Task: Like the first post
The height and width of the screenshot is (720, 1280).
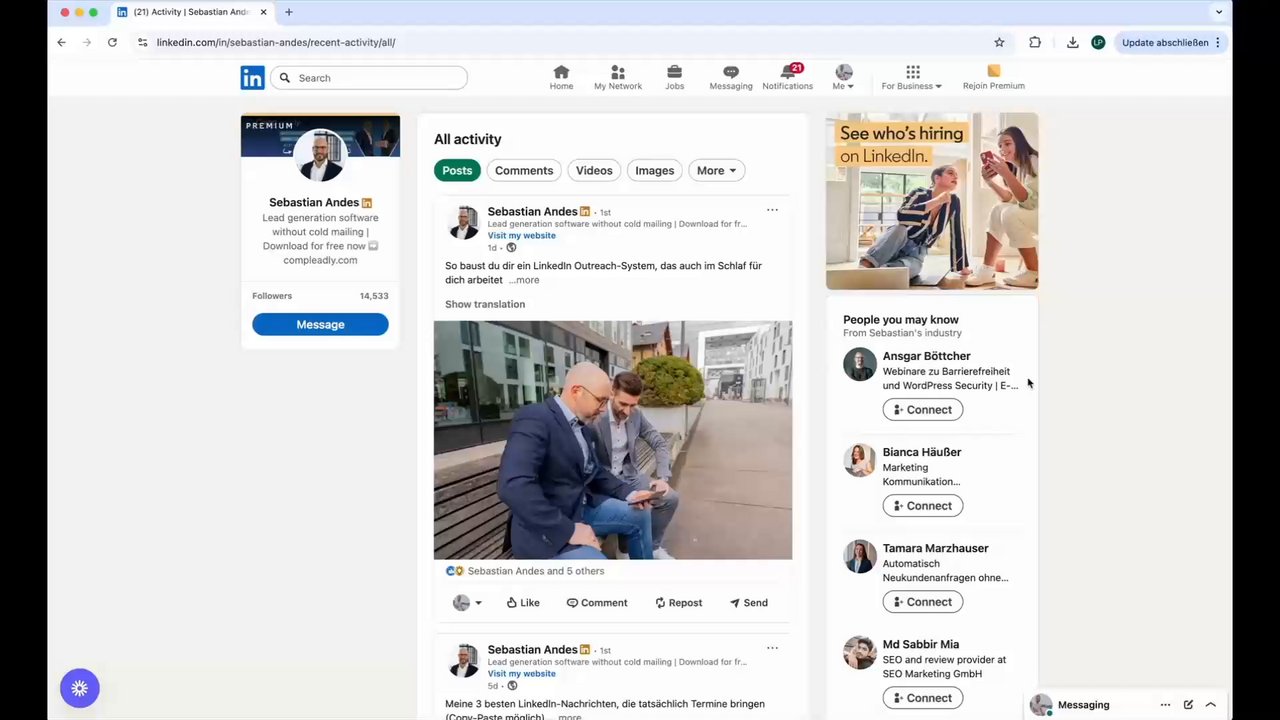Action: coord(522,603)
